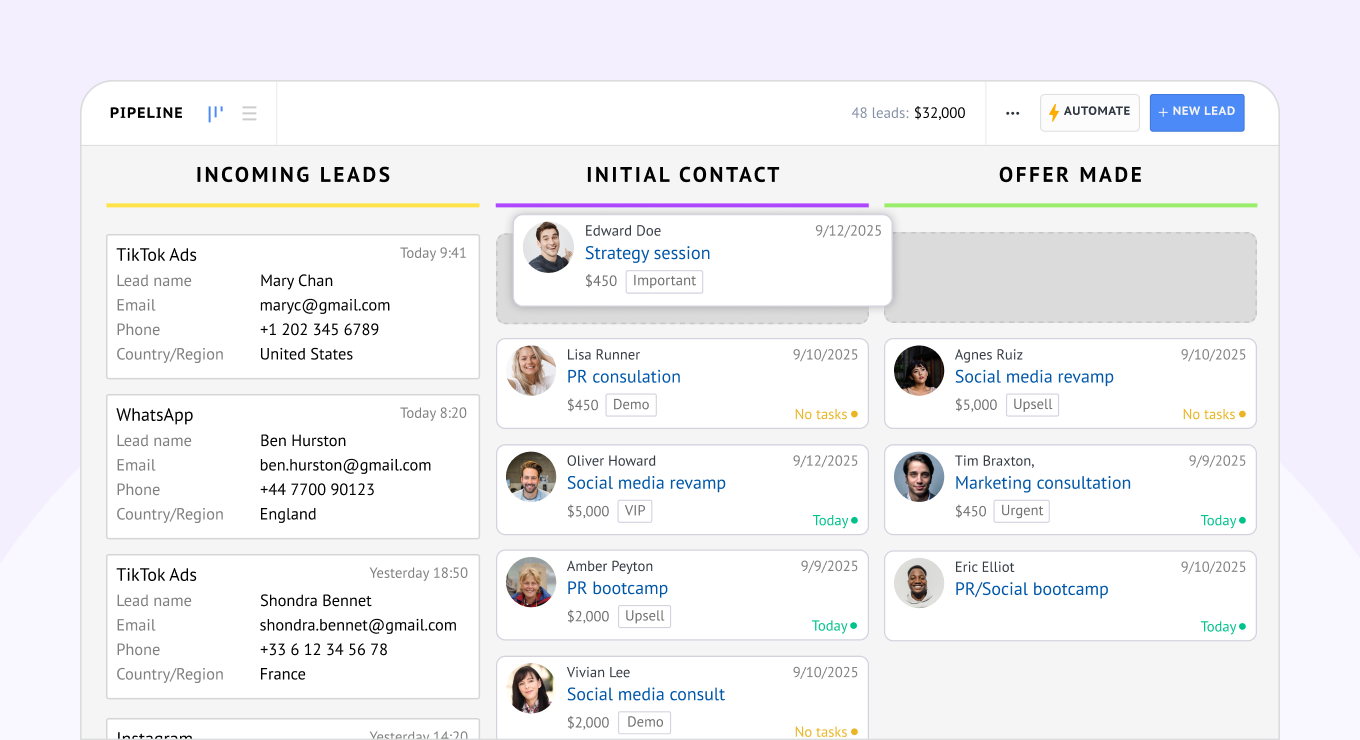Click Lisa Runner's avatar photo
The image size is (1360, 740).
point(531,371)
